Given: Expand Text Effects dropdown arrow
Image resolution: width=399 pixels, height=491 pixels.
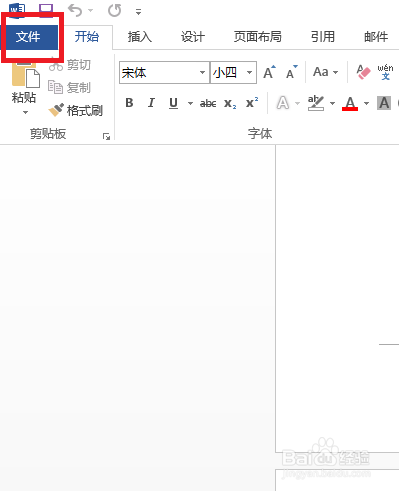Looking at the screenshot, I should point(298,103).
